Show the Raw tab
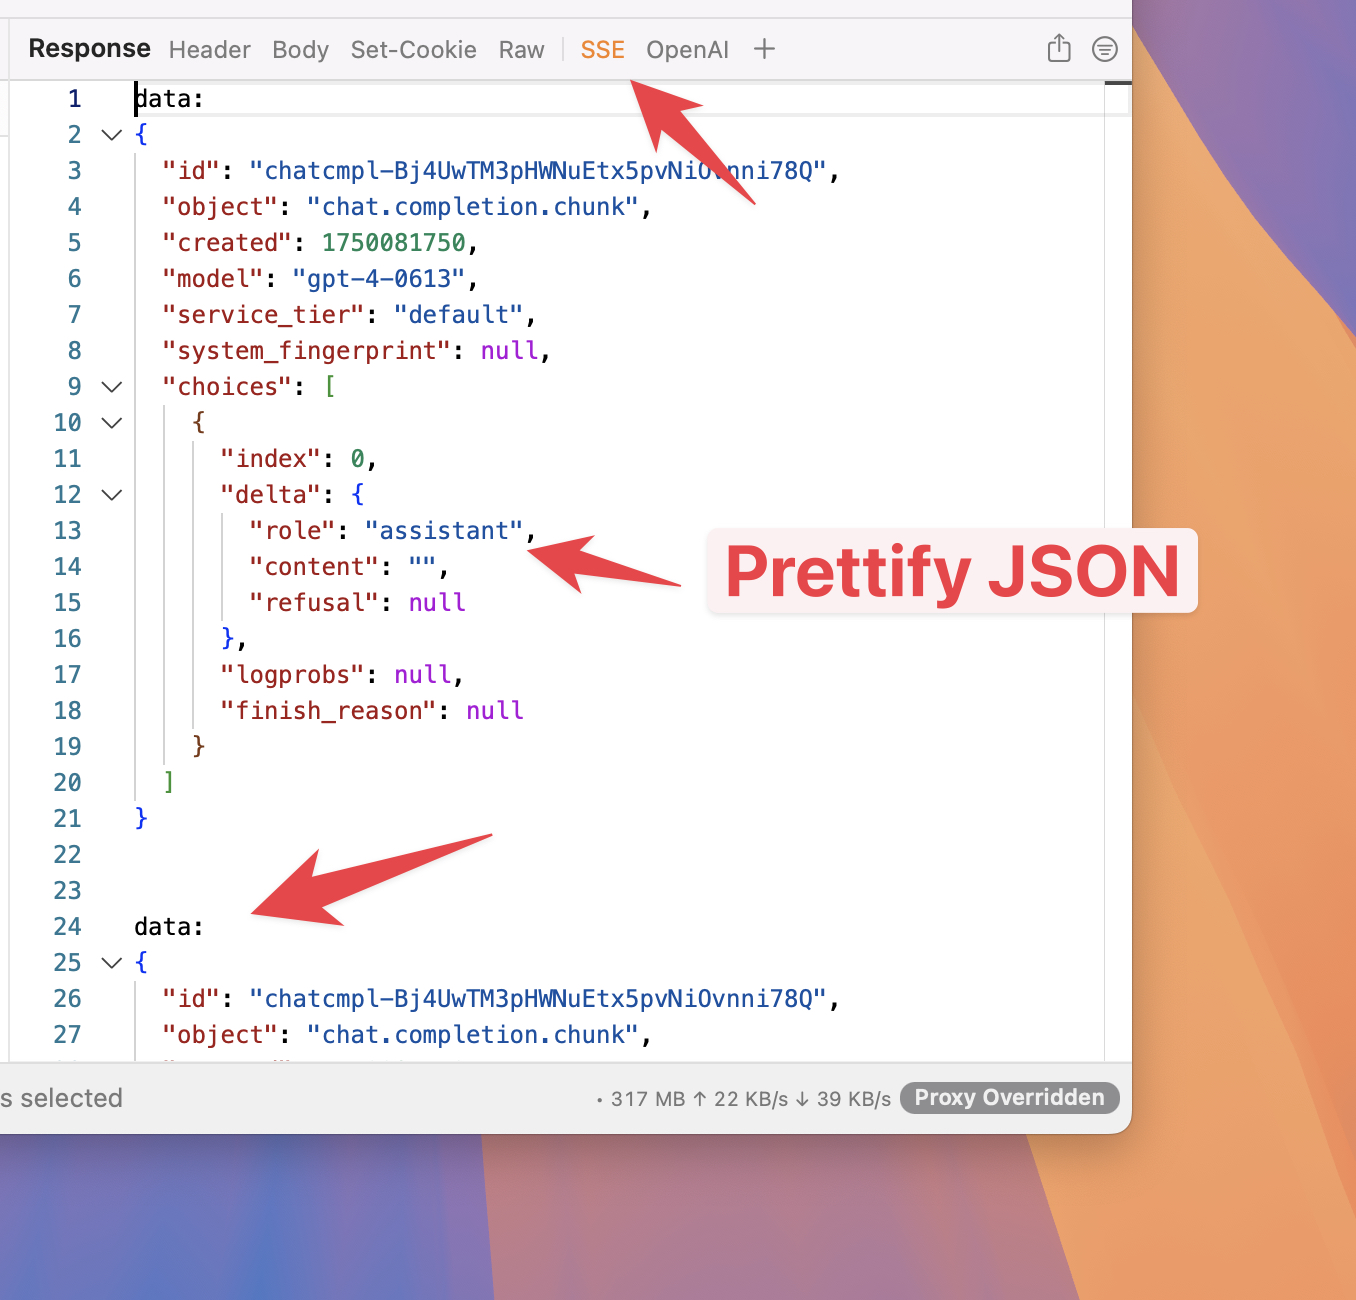This screenshot has height=1300, width=1356. (521, 50)
